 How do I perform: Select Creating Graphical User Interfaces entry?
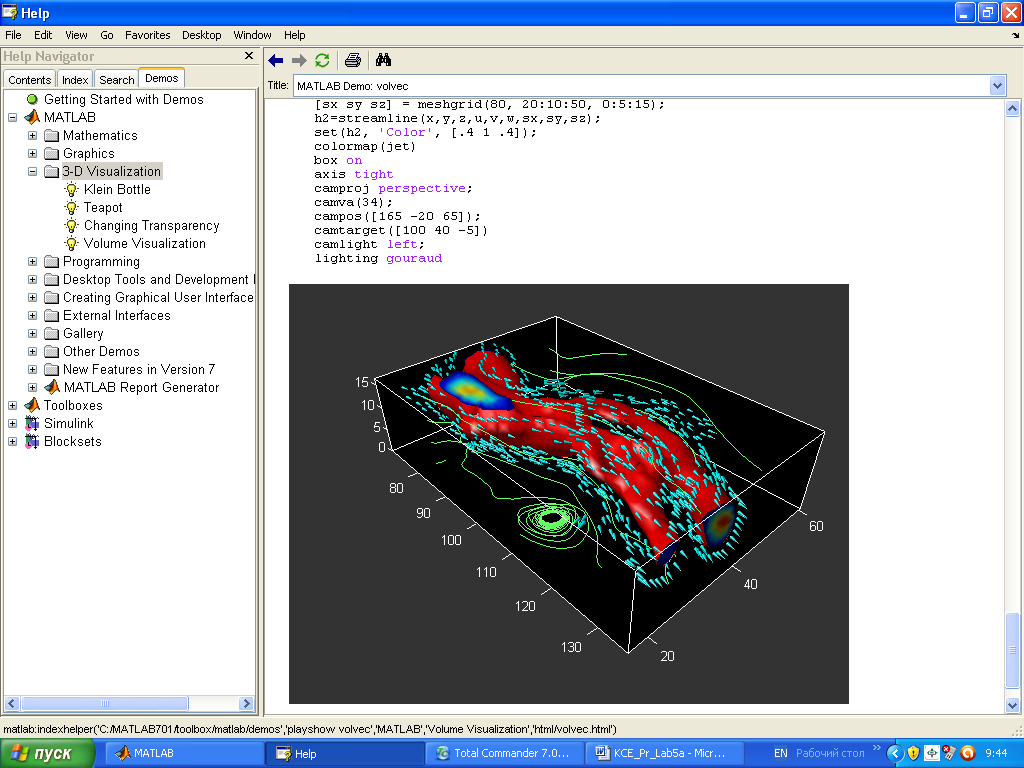tap(158, 298)
